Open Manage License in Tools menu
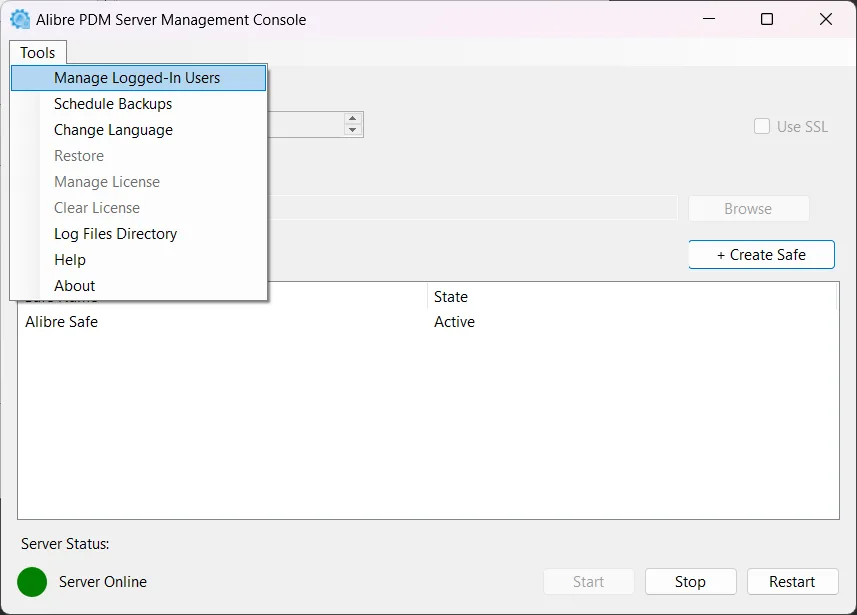The width and height of the screenshot is (857, 615). [x=138, y=182]
